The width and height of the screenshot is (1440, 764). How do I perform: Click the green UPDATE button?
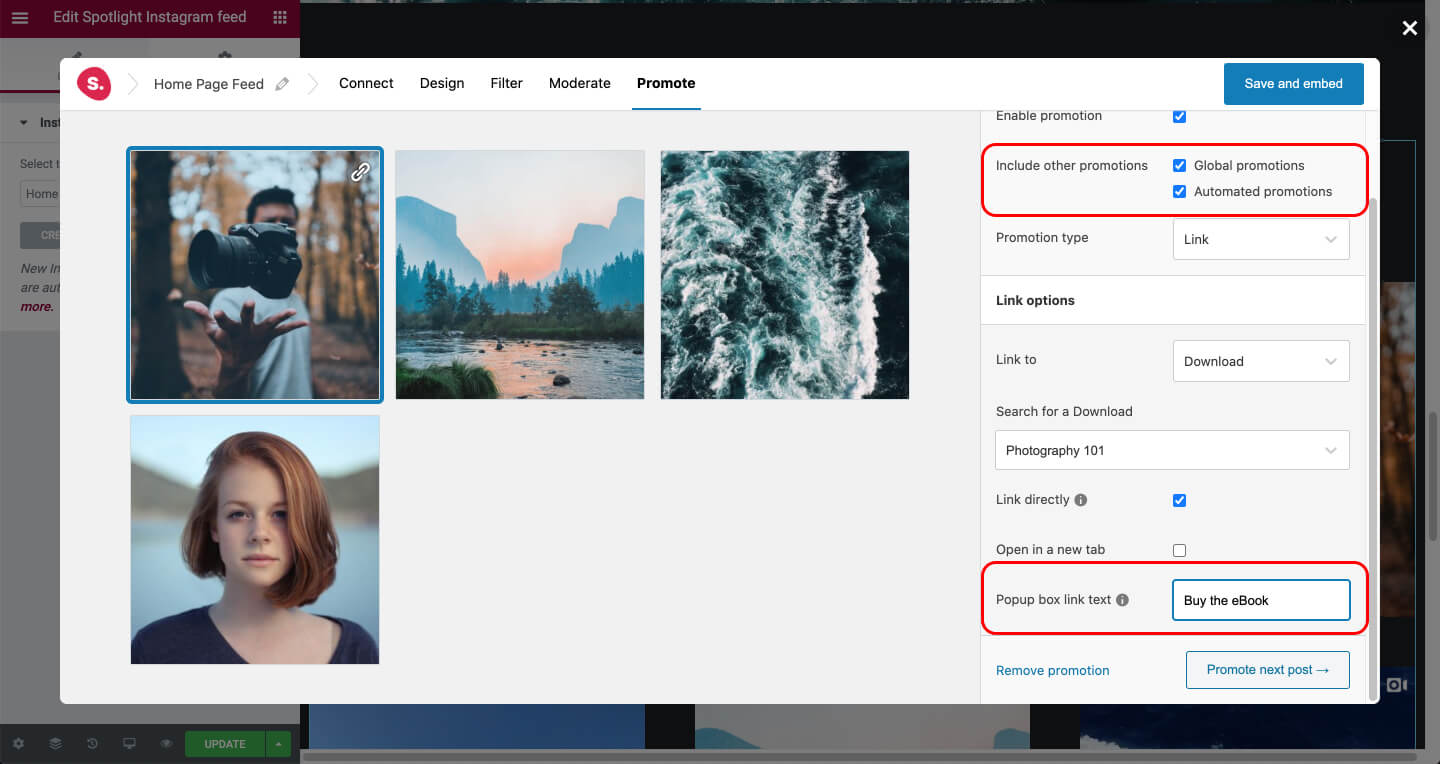tap(225, 744)
